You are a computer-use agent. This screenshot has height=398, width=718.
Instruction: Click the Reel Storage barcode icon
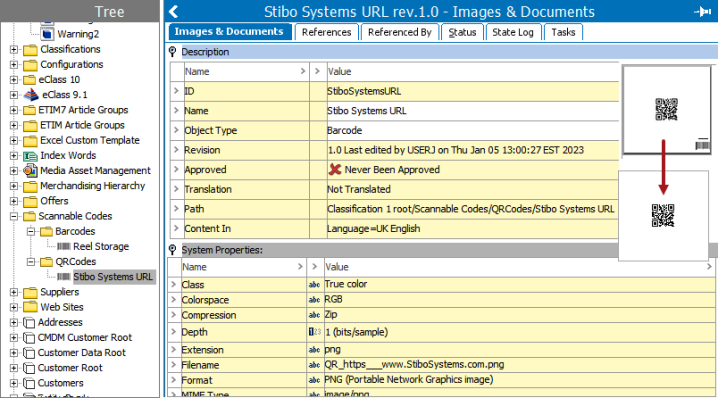click(64, 246)
